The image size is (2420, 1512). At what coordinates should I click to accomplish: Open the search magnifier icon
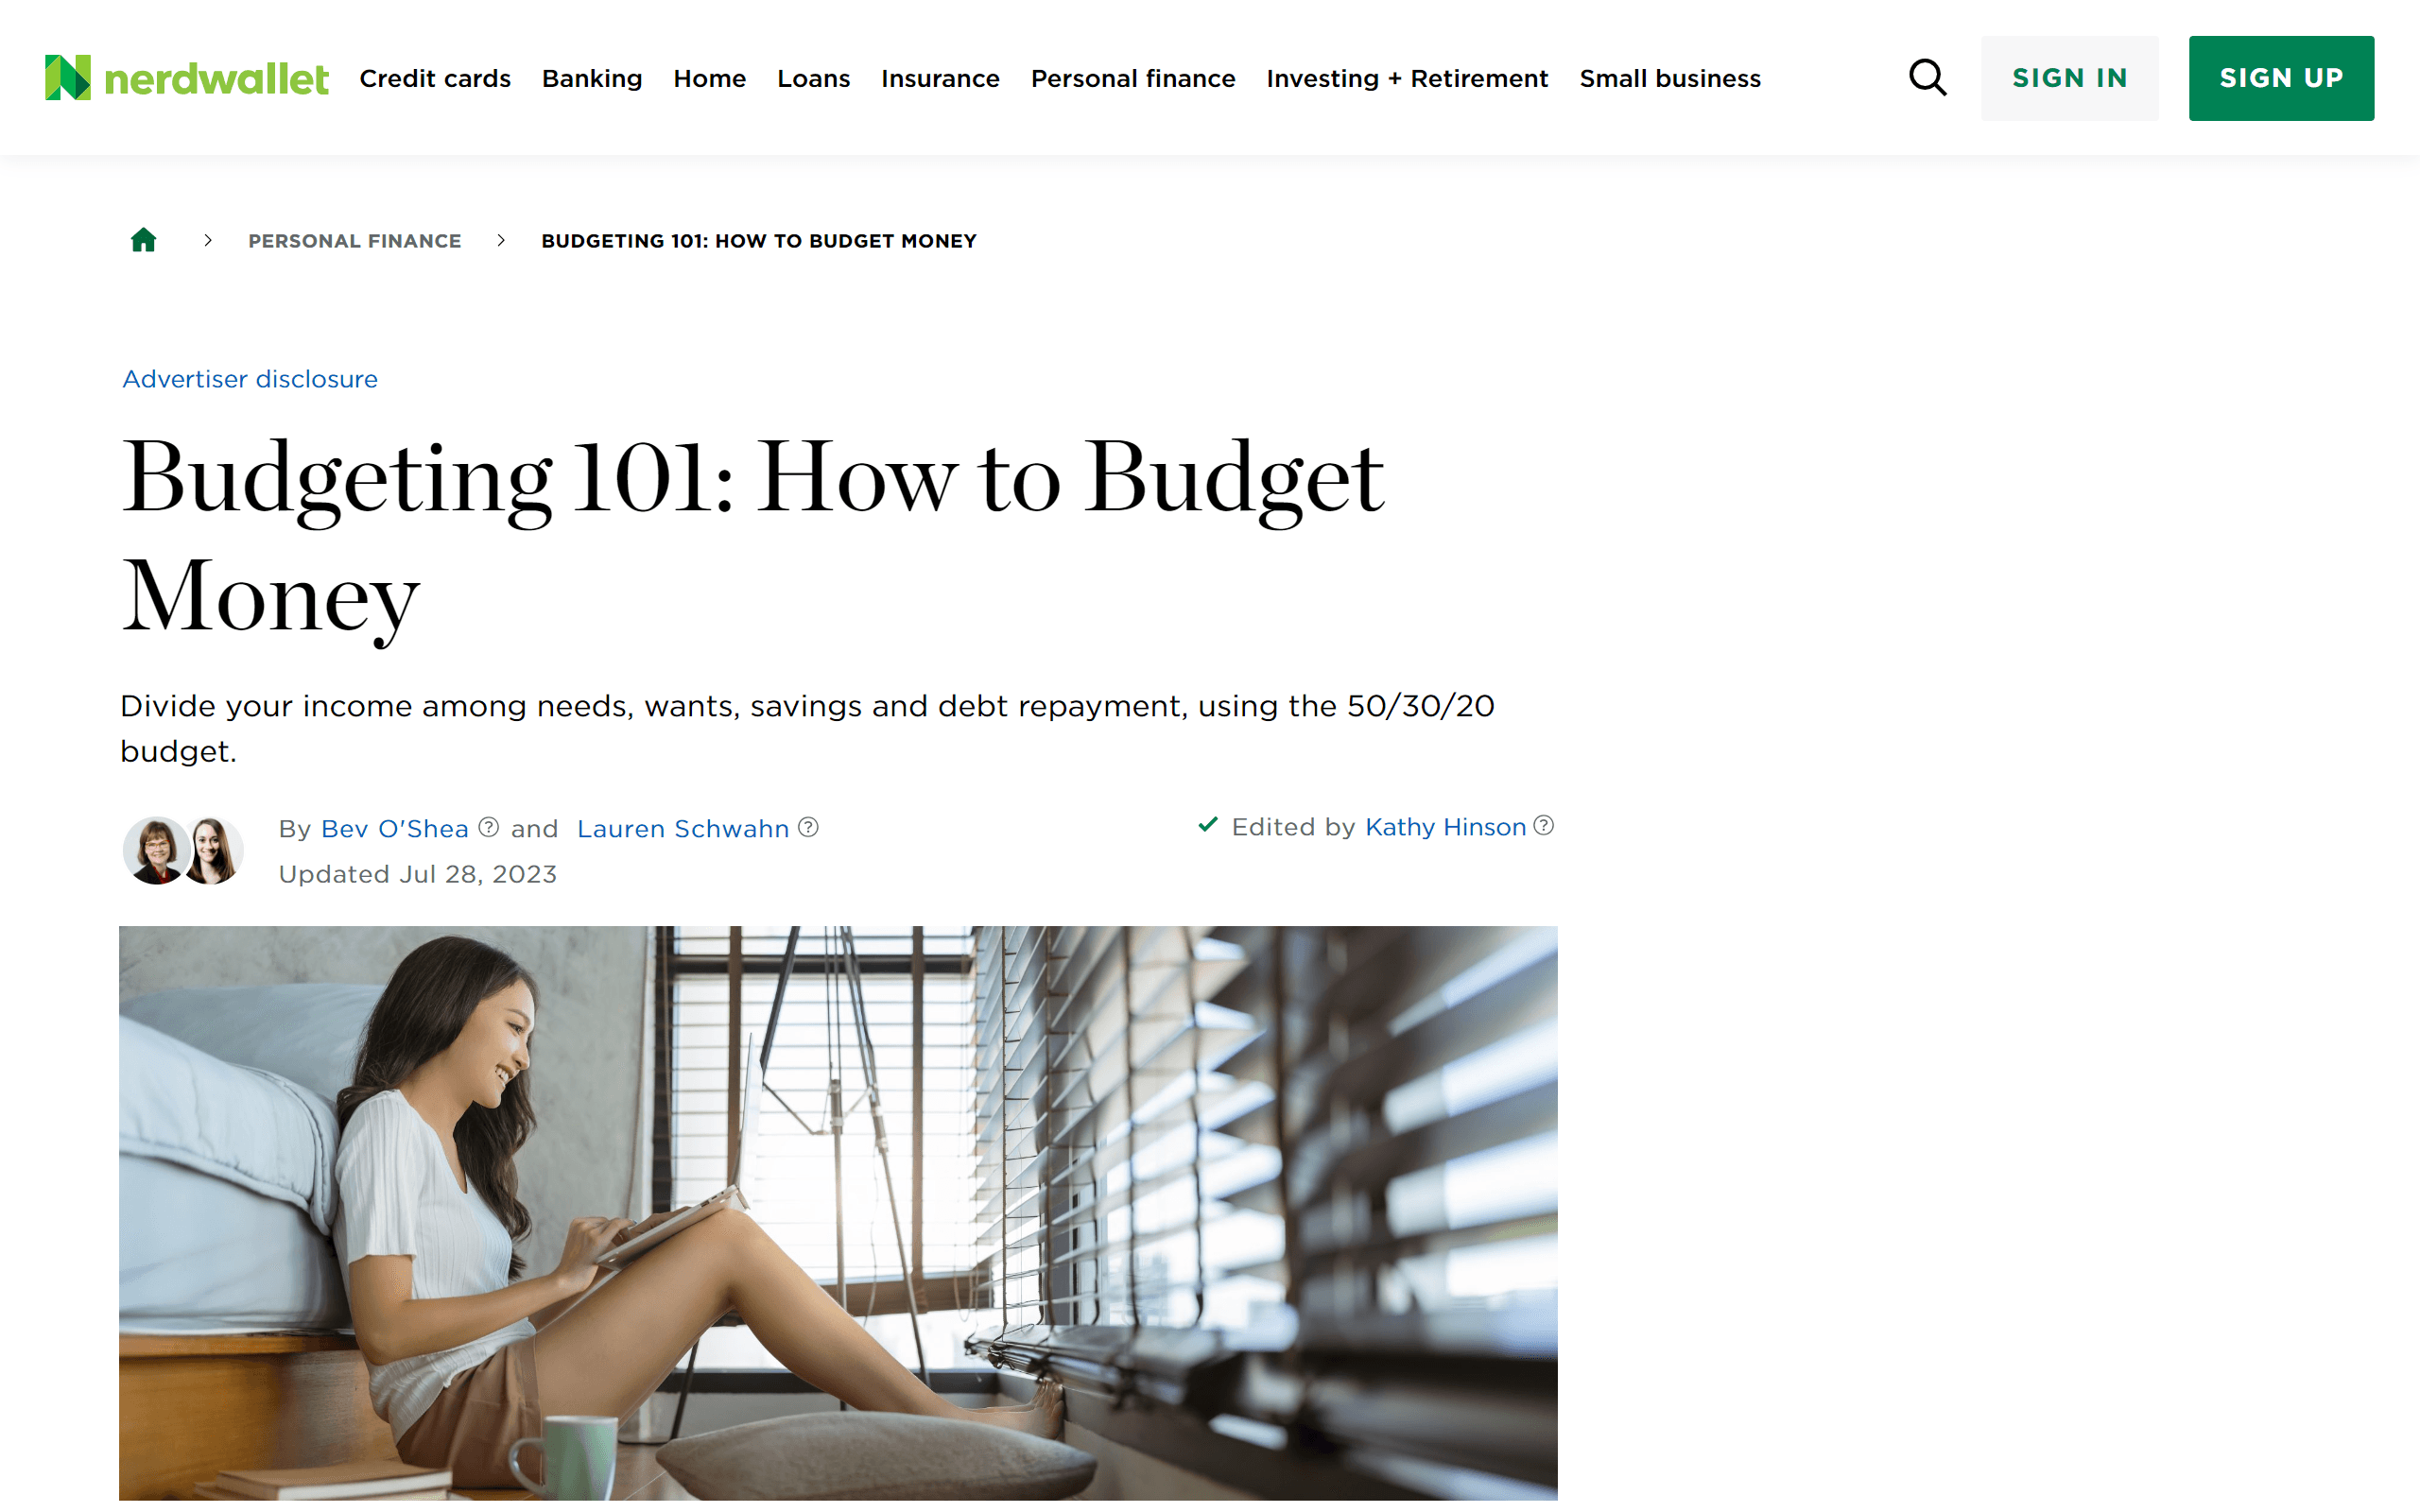[x=1927, y=78]
